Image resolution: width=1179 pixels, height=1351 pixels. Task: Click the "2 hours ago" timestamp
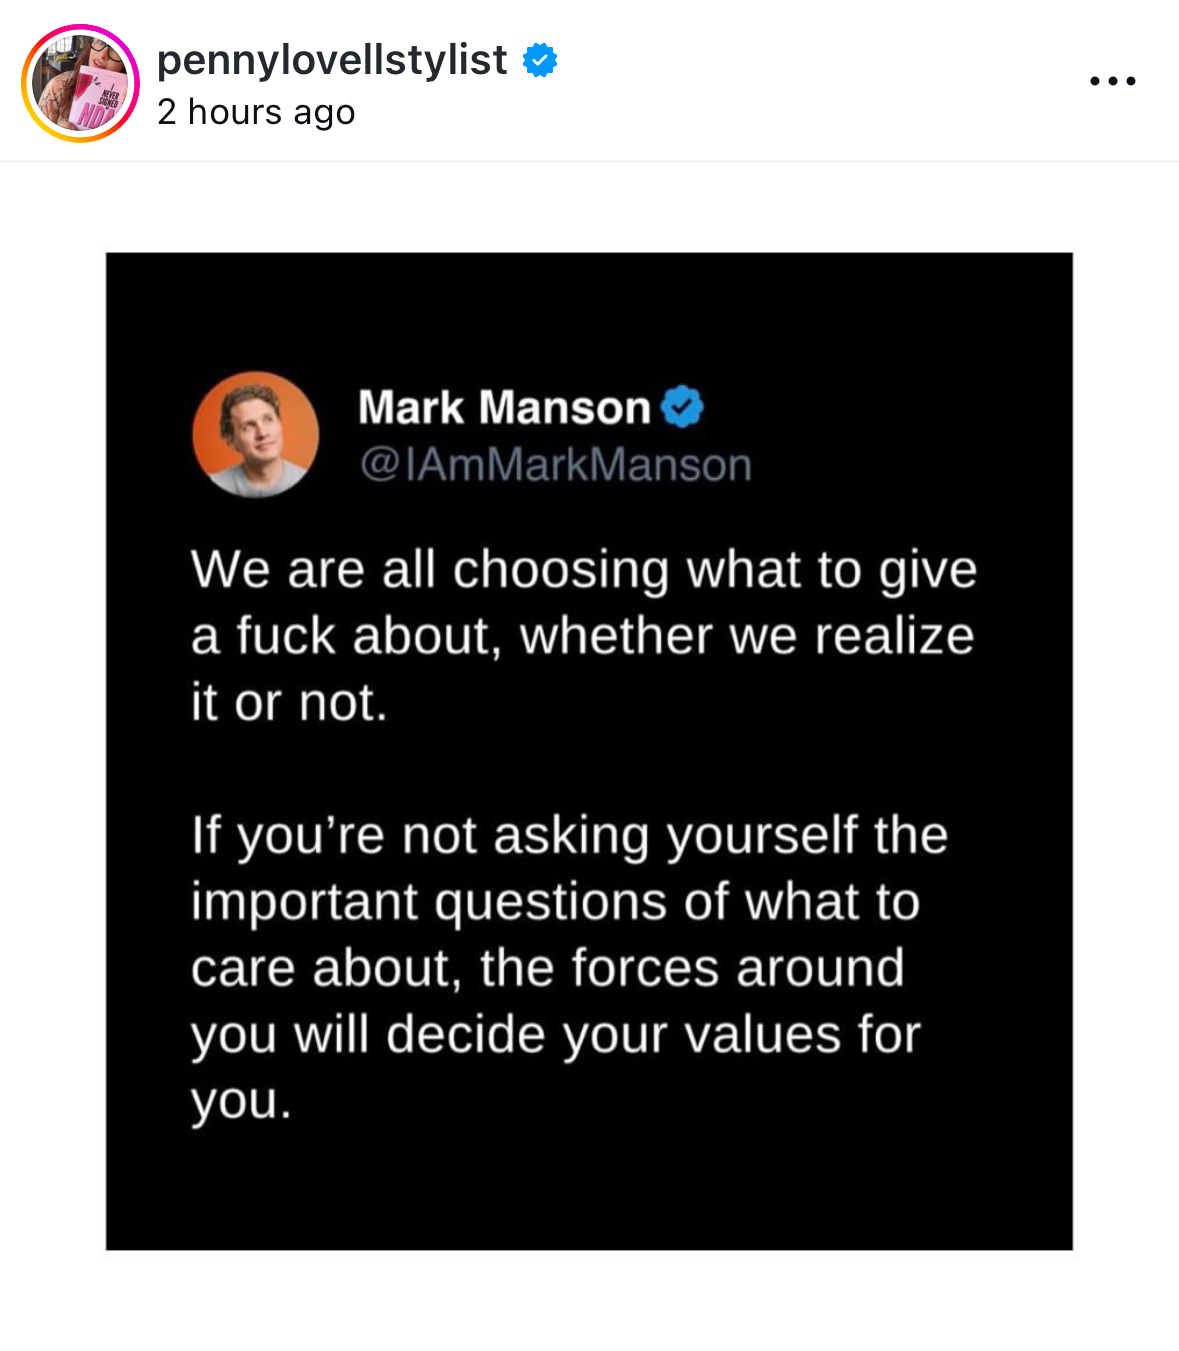256,112
